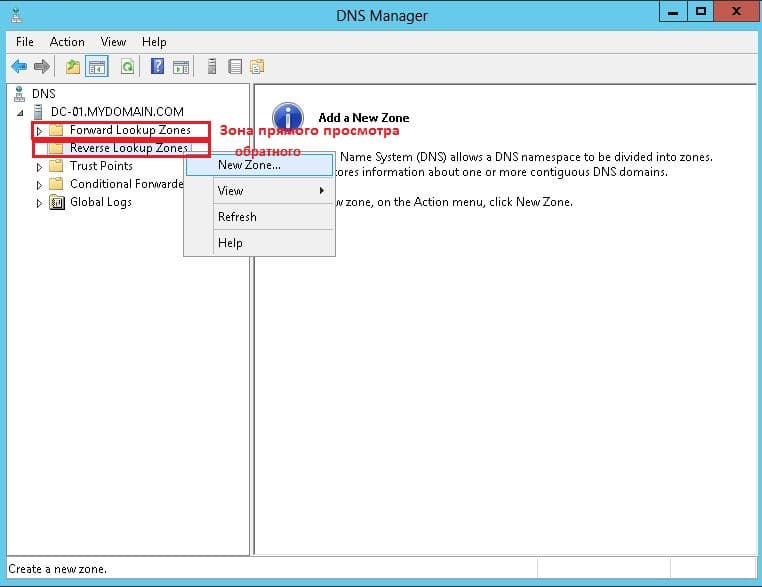Click the DNS Manager title bar app icon

point(17,16)
